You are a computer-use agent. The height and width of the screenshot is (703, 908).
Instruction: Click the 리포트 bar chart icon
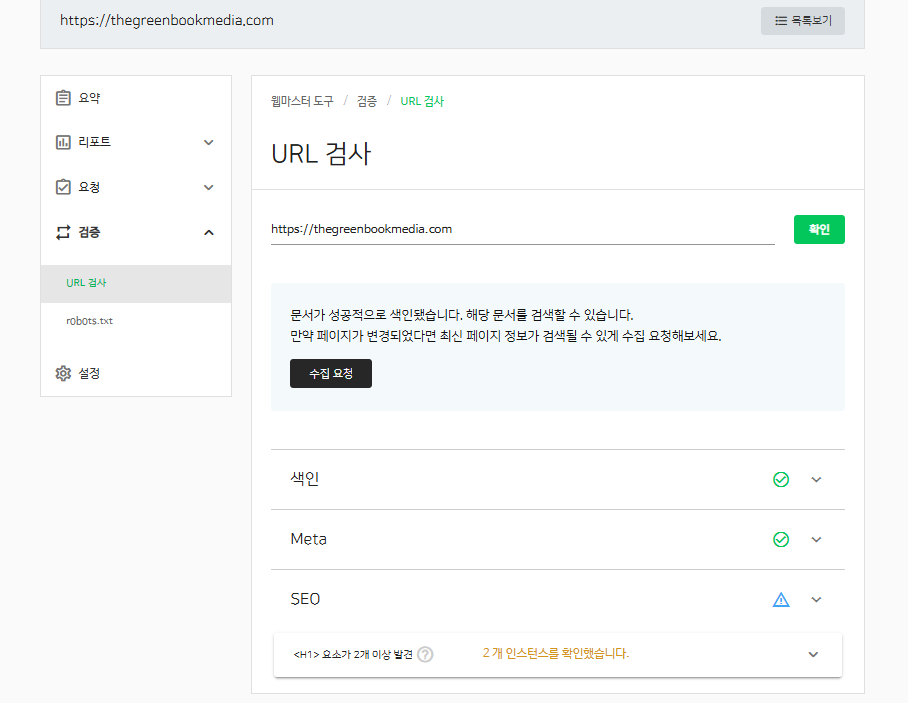pos(63,142)
